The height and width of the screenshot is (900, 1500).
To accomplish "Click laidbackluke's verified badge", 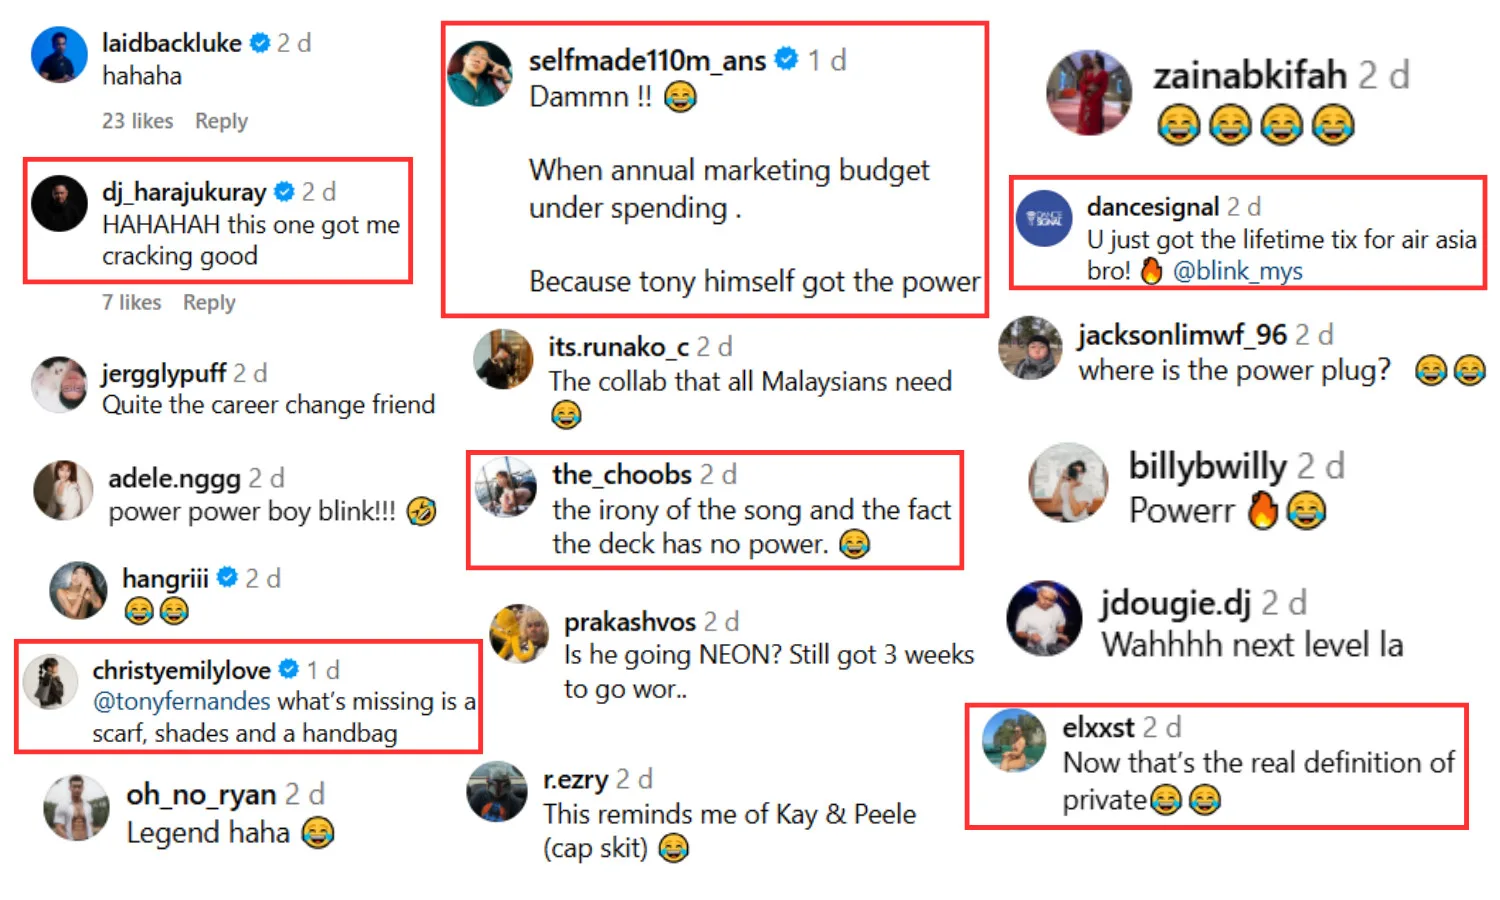I will pos(260,43).
